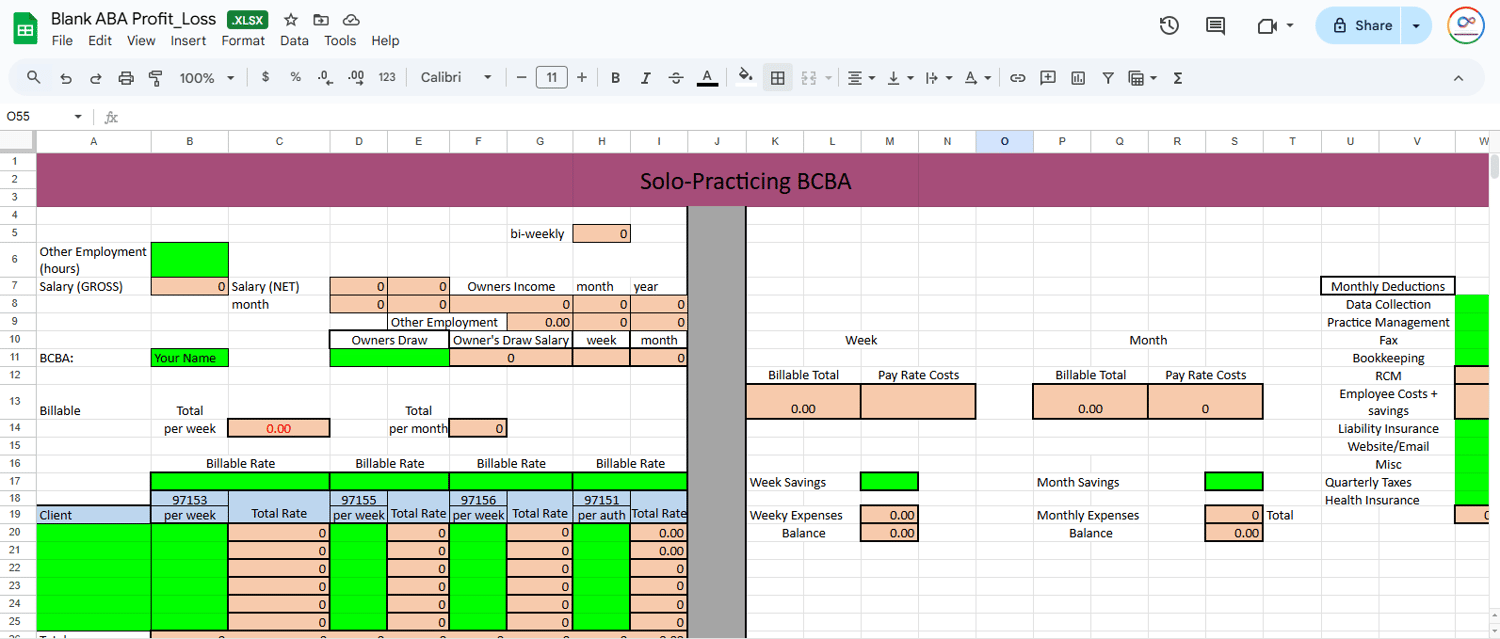
Task: Open the fill color picker
Action: point(745,77)
